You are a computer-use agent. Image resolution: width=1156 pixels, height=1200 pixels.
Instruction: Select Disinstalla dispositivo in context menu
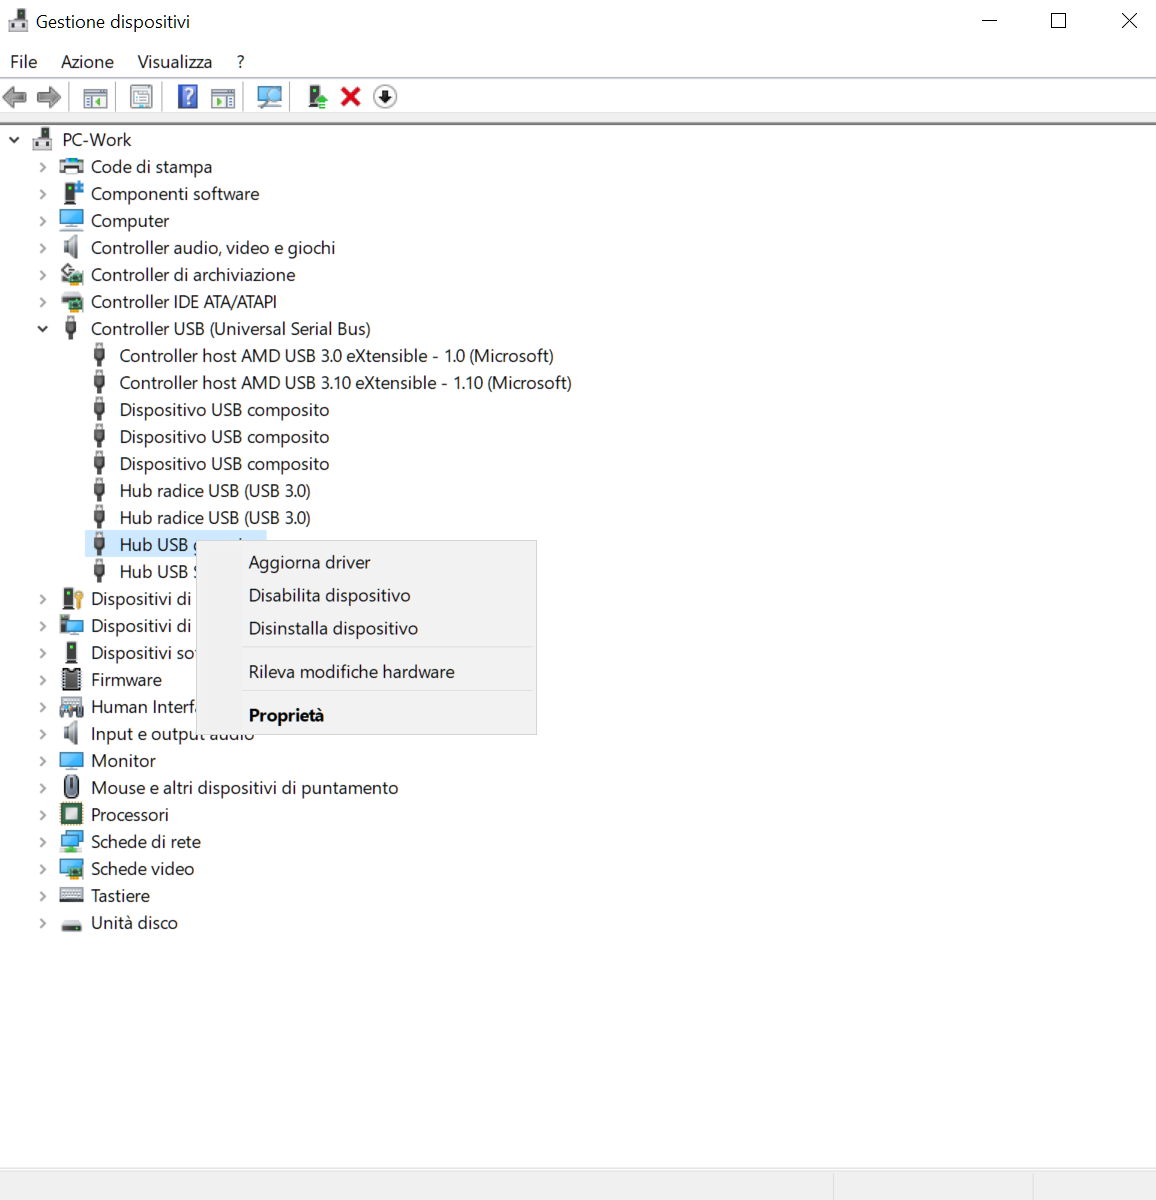[333, 629]
